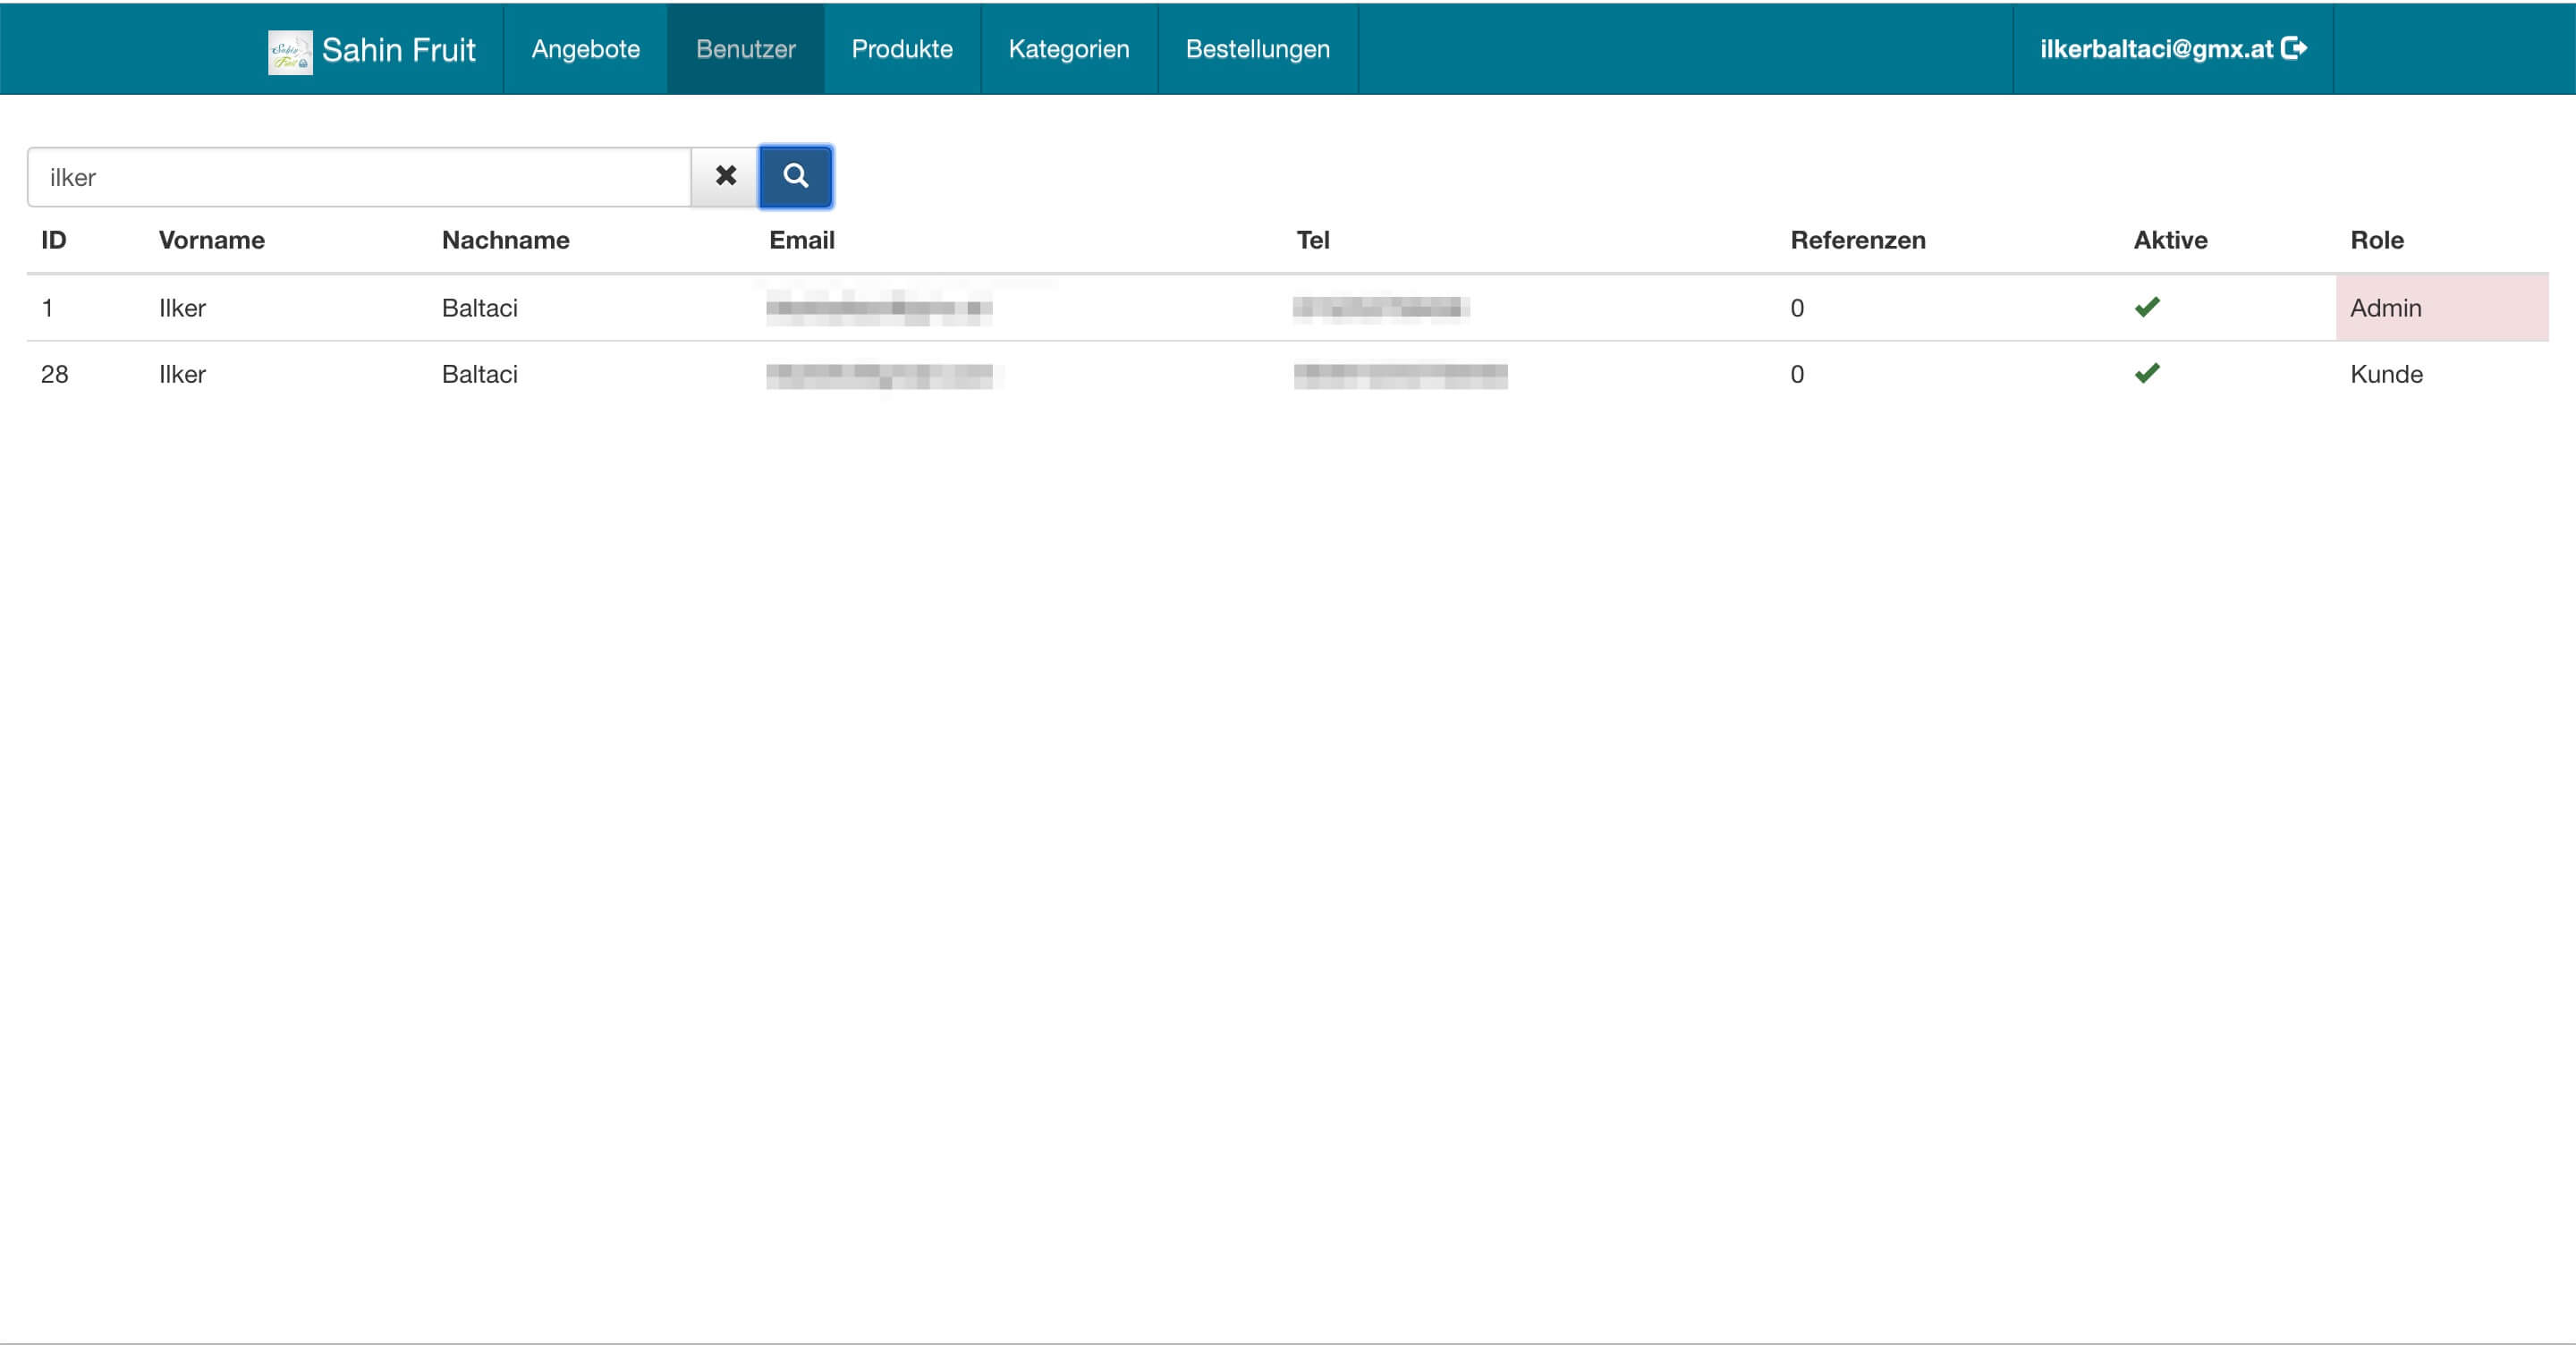The image size is (2576, 1345).
Task: Open the Angebote menu item
Action: pyautogui.click(x=585, y=49)
